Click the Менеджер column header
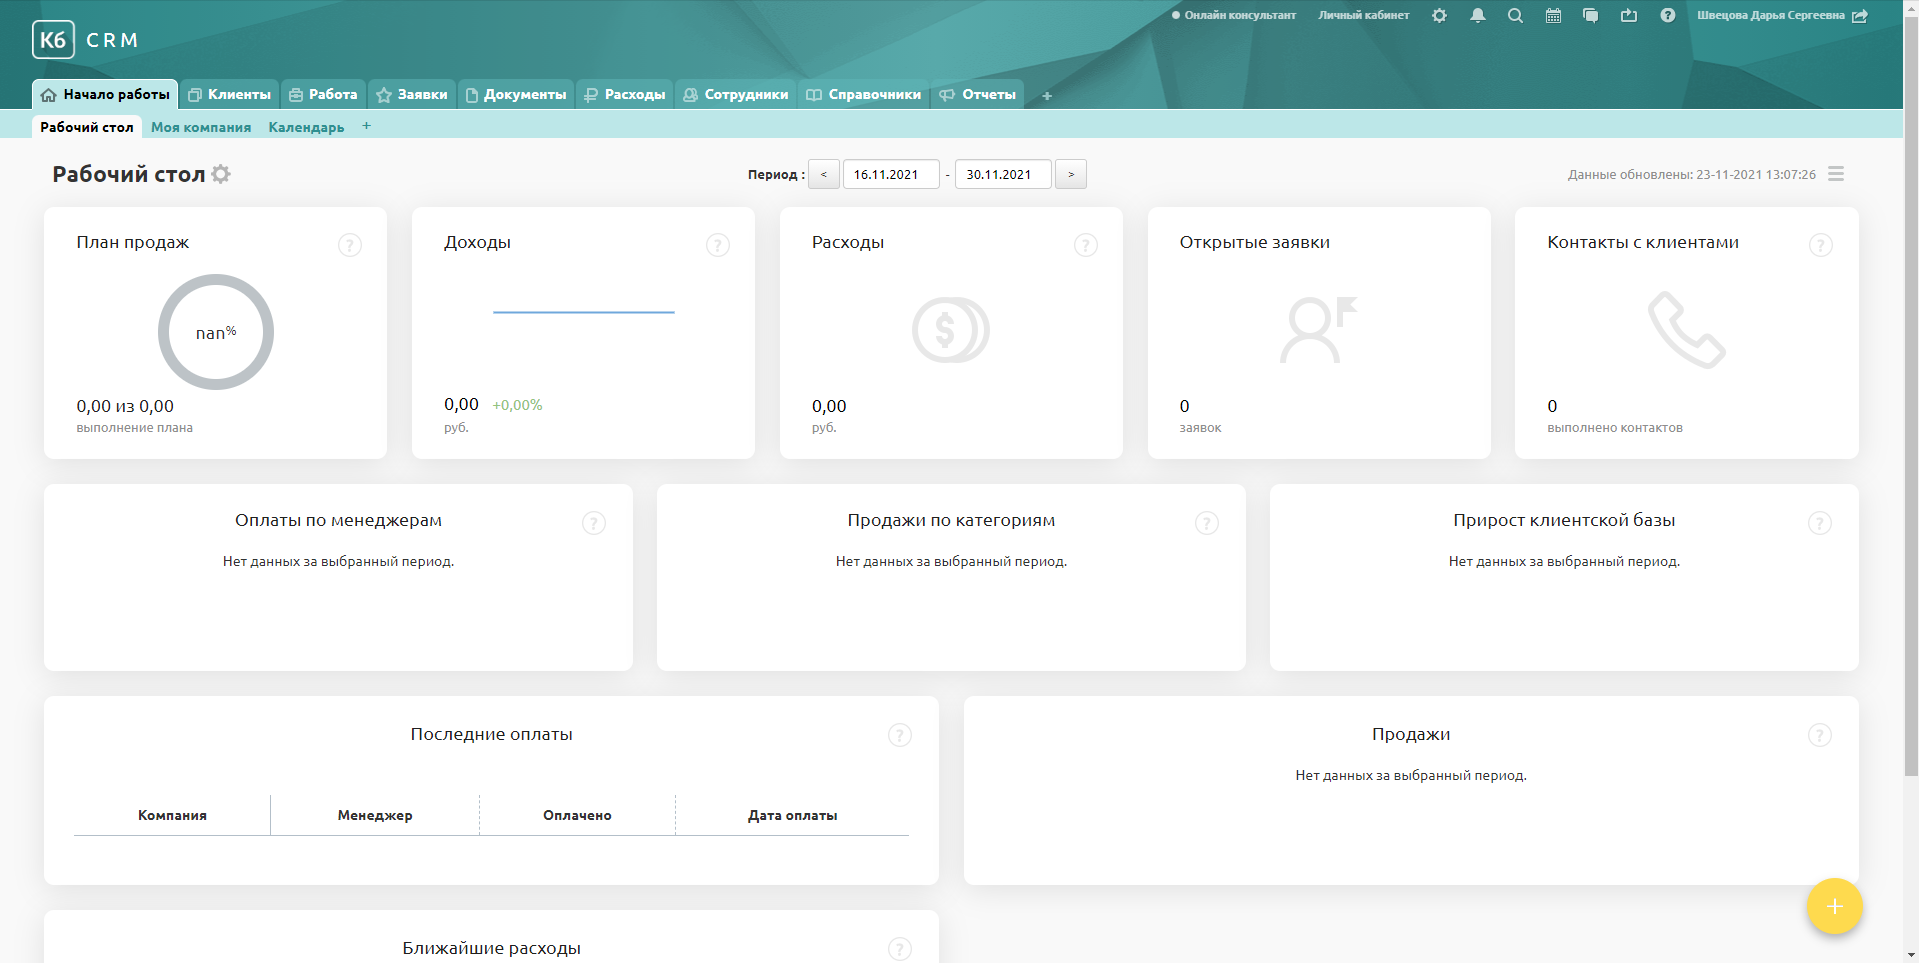Screen dimensions: 1919x963 pos(375,815)
